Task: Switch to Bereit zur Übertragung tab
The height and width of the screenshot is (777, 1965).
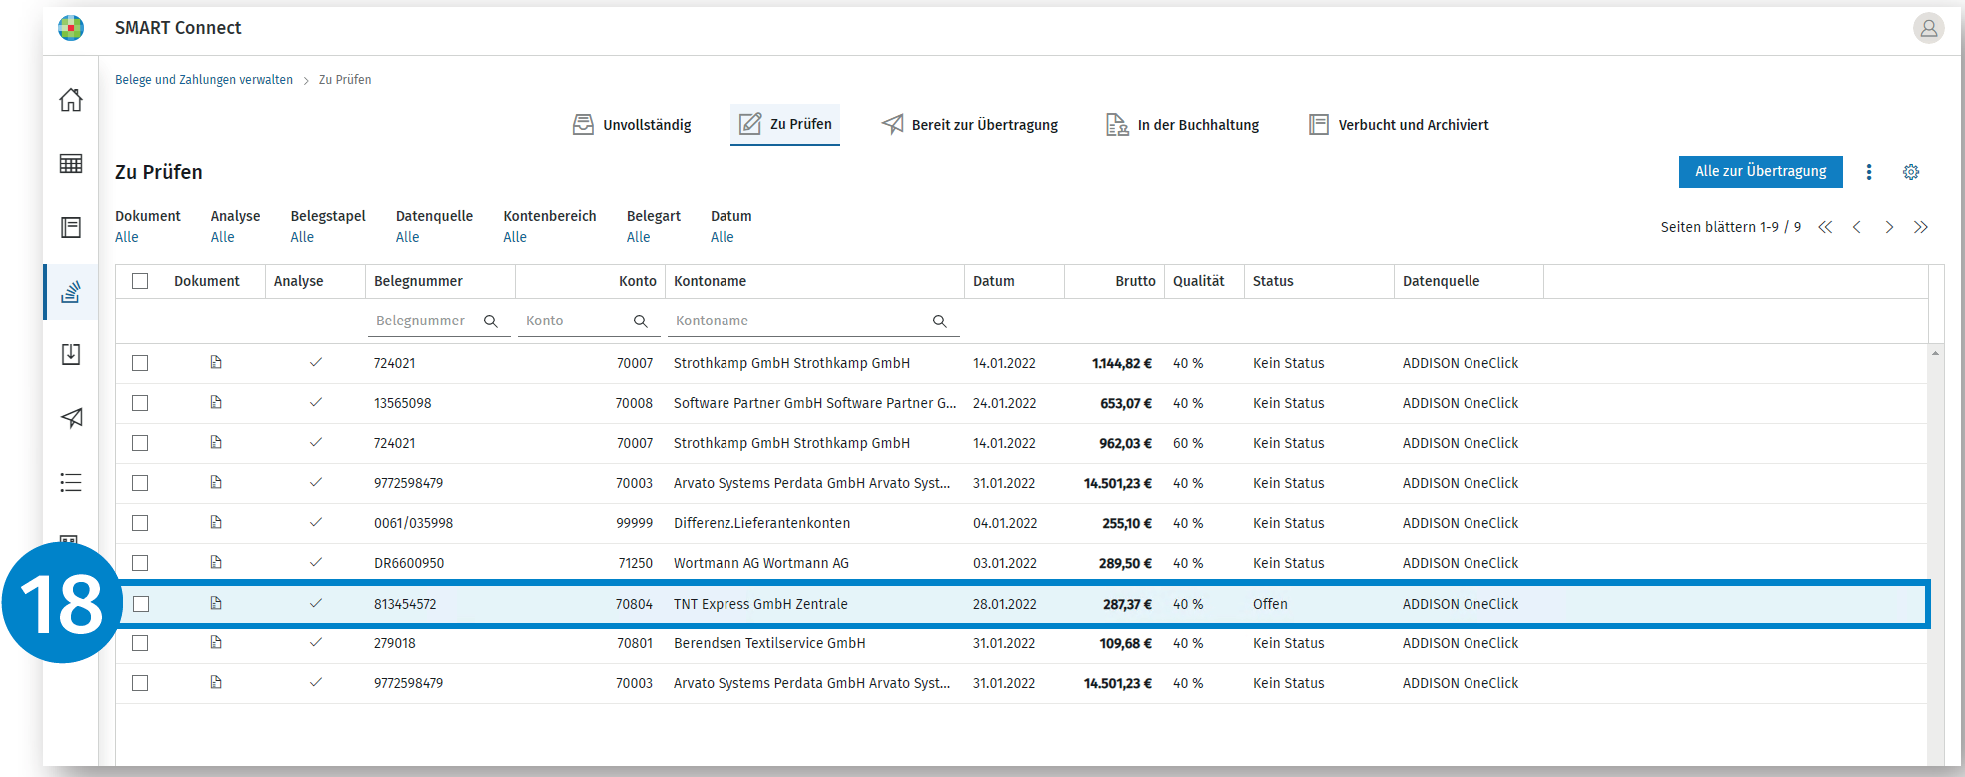Action: coord(970,125)
